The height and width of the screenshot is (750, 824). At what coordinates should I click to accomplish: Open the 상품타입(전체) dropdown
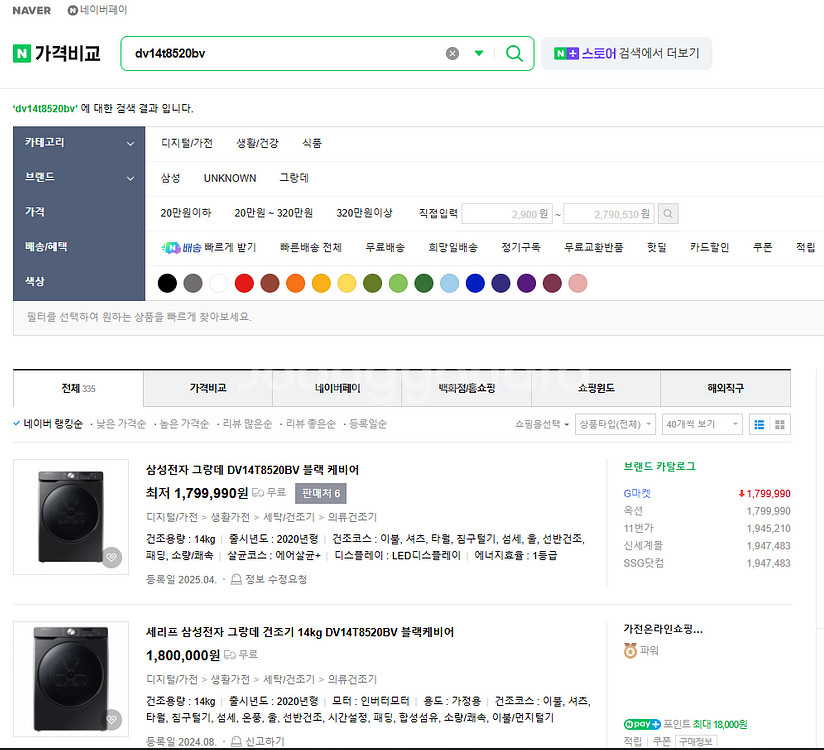(x=616, y=424)
